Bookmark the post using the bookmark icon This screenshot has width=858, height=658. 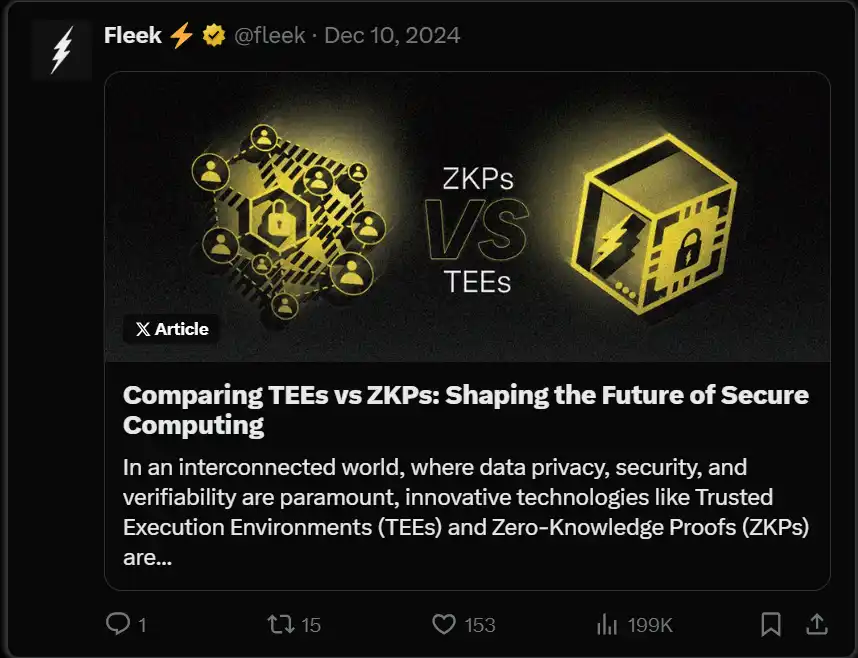(770, 625)
